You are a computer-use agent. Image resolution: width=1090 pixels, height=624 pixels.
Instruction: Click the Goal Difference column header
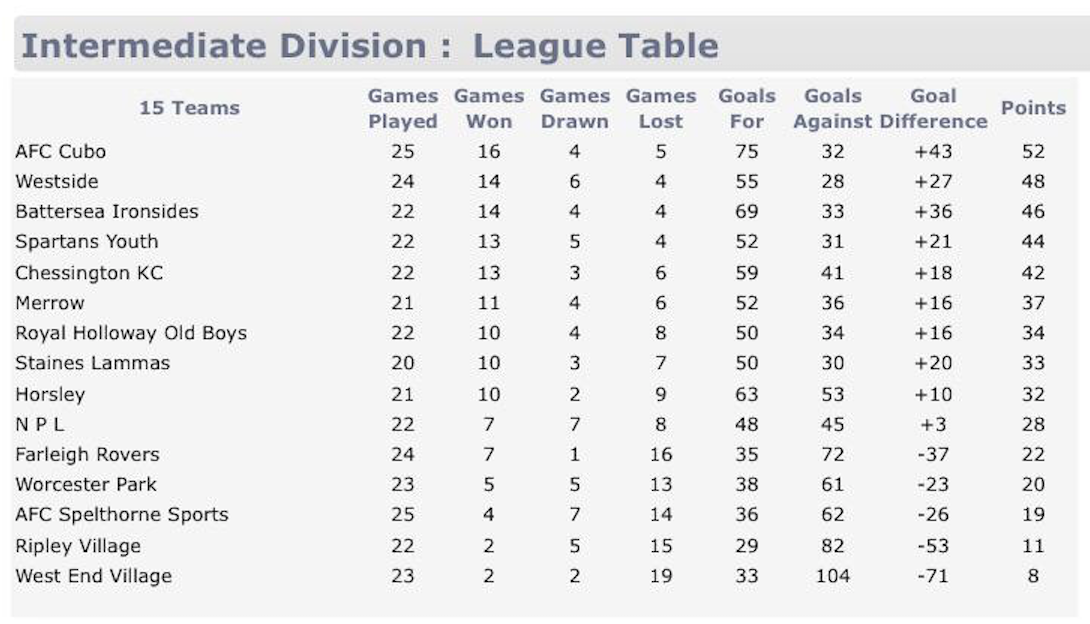click(933, 109)
